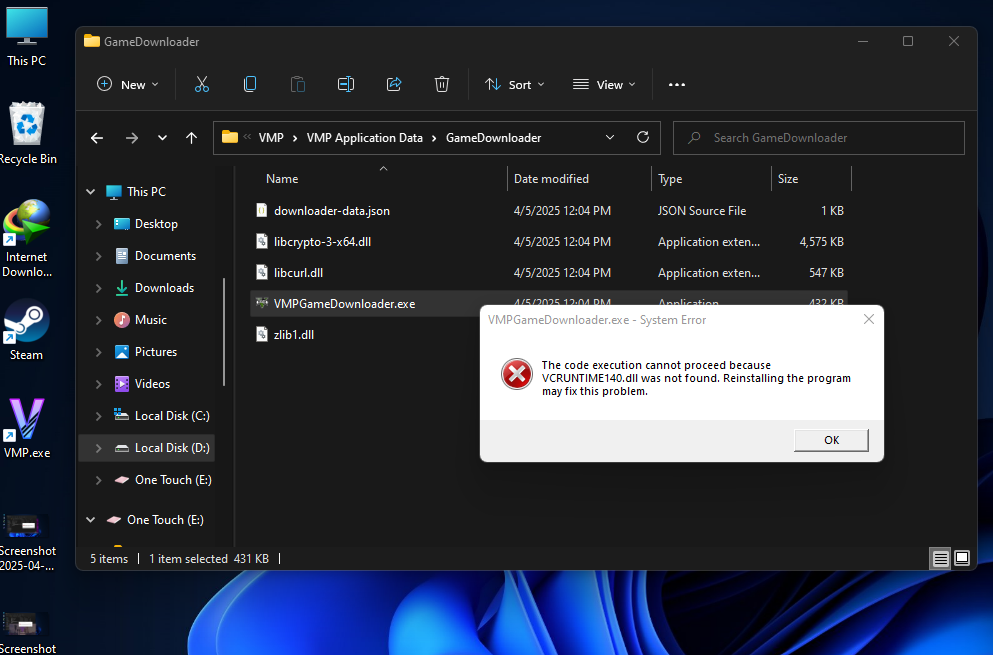Select the libcurl.dll file
Screen dimensions: 993x655
click(x=298, y=273)
